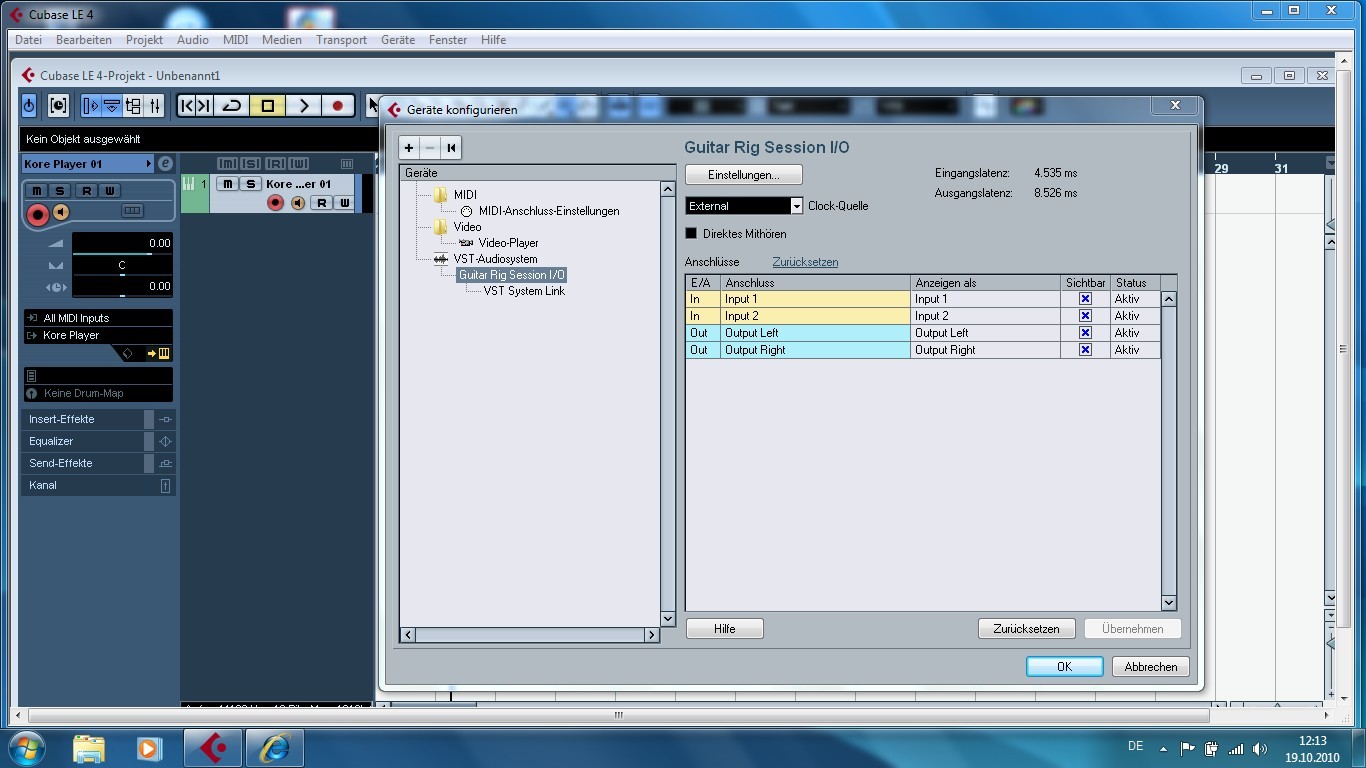Click the Abbrechen button

pyautogui.click(x=1151, y=667)
